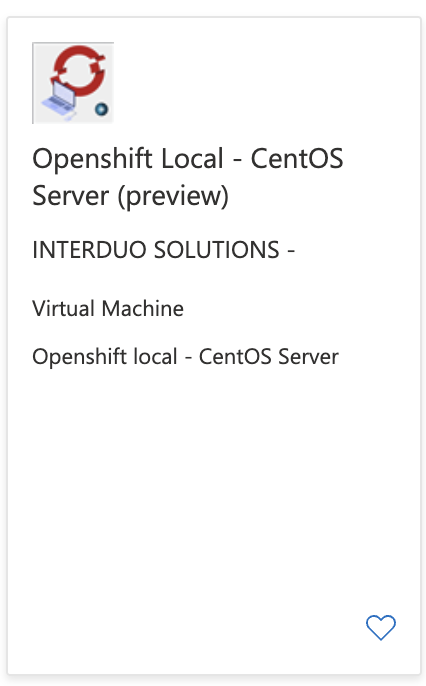Select the INTERDUO SOLUTIONS publisher name
The width and height of the screenshot is (426, 686).
coord(156,250)
